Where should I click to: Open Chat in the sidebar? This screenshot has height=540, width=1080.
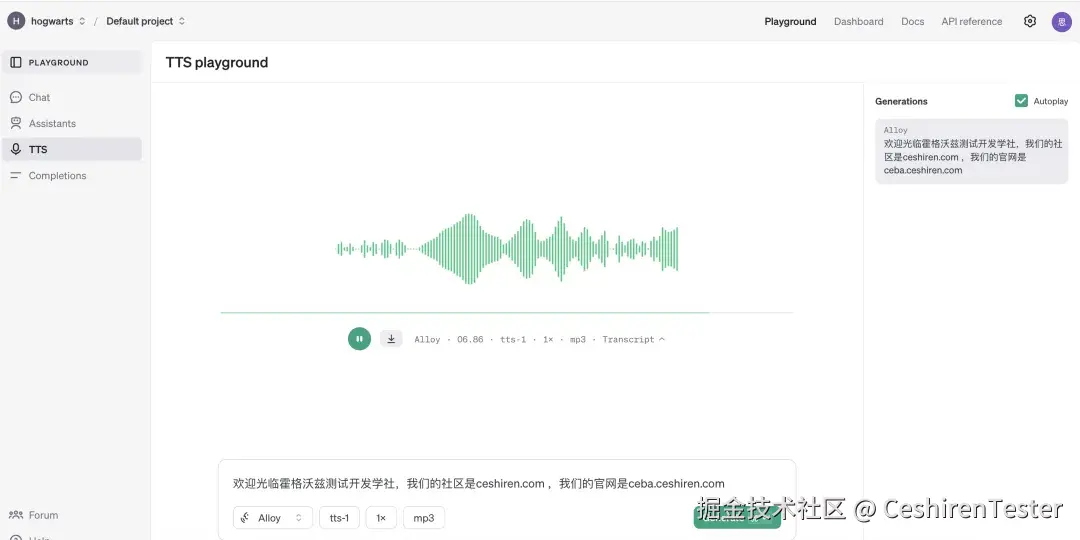[72, 97]
